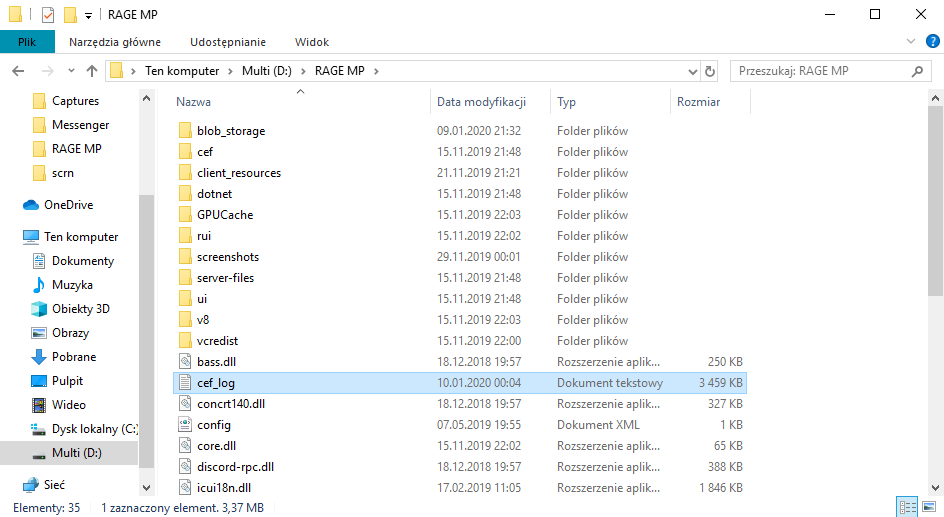Click the new folder quick access icon
944x517 pixels.
click(70, 14)
